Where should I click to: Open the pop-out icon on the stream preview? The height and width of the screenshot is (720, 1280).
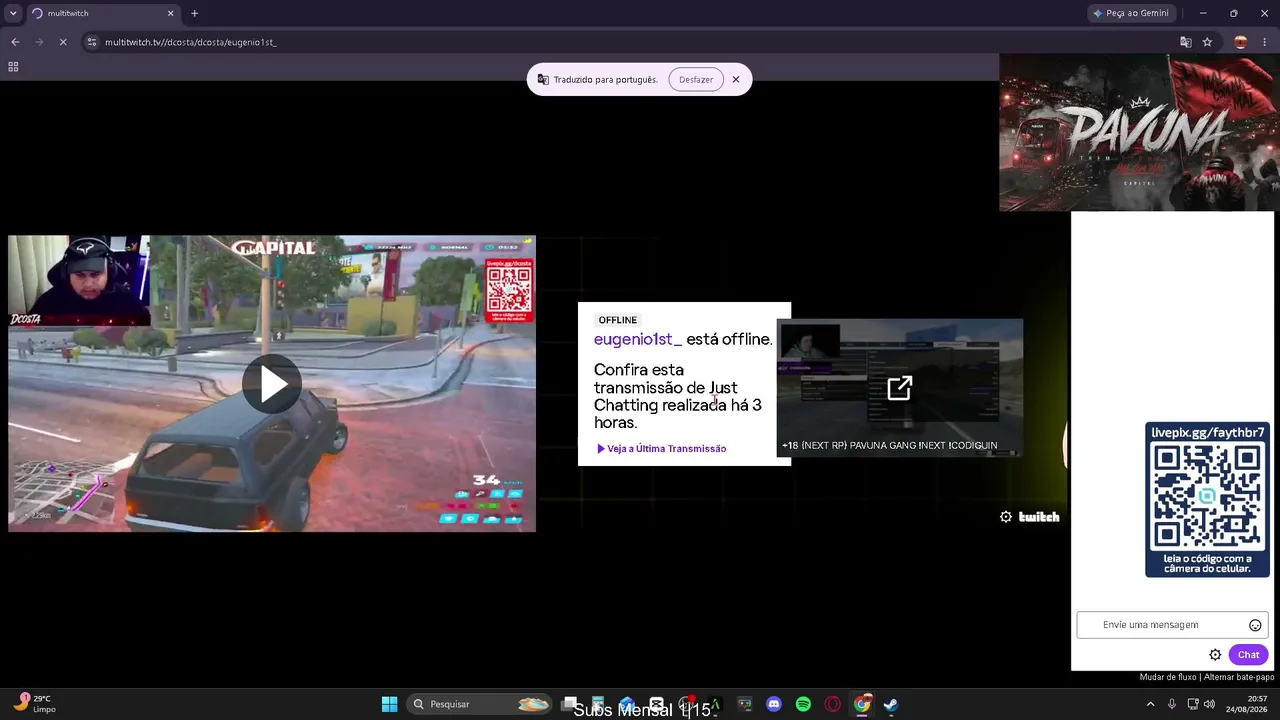tap(900, 388)
